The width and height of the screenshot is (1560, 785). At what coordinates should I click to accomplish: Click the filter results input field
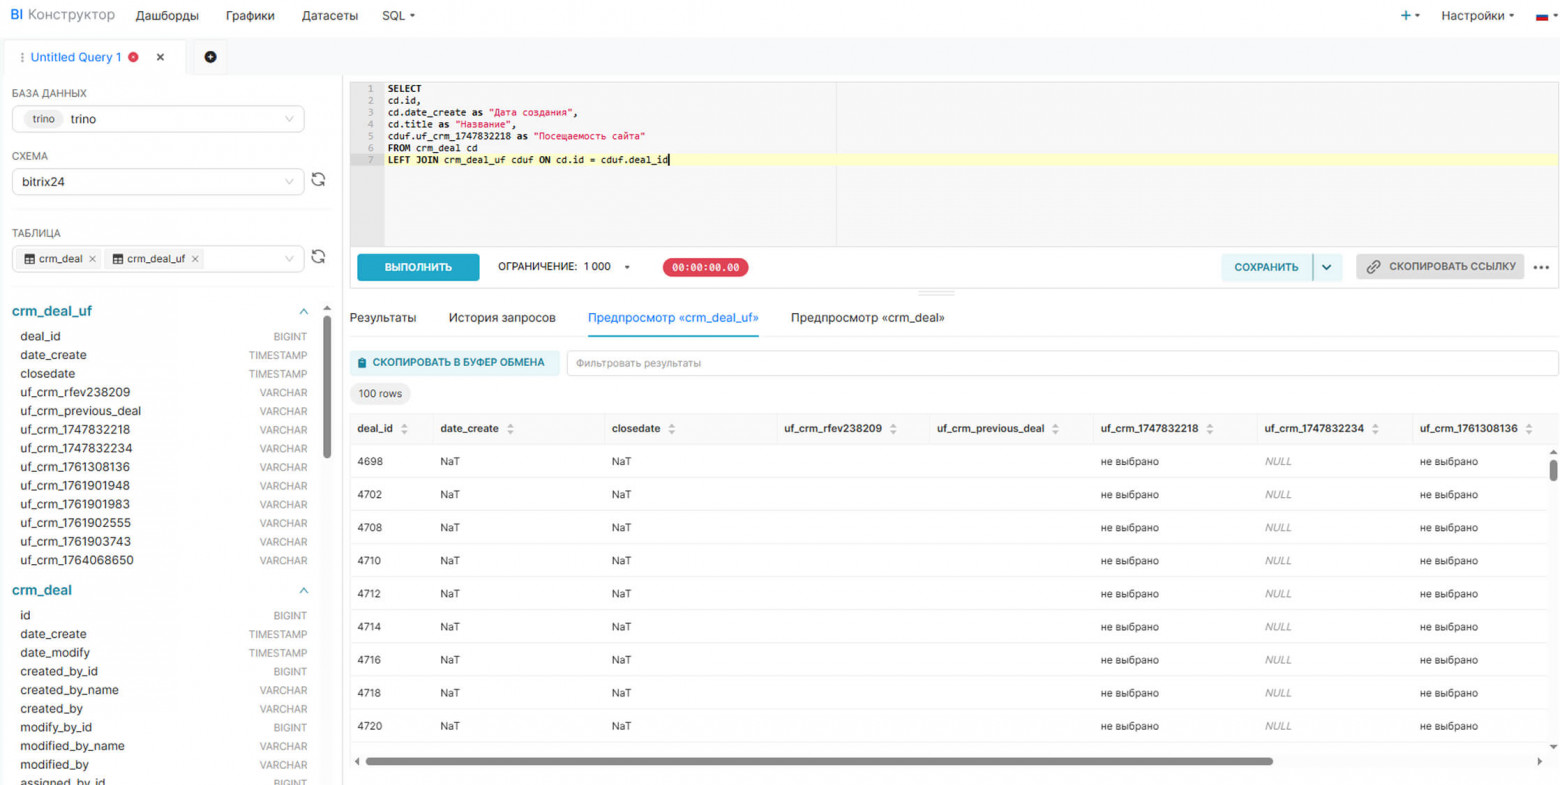coord(1060,363)
